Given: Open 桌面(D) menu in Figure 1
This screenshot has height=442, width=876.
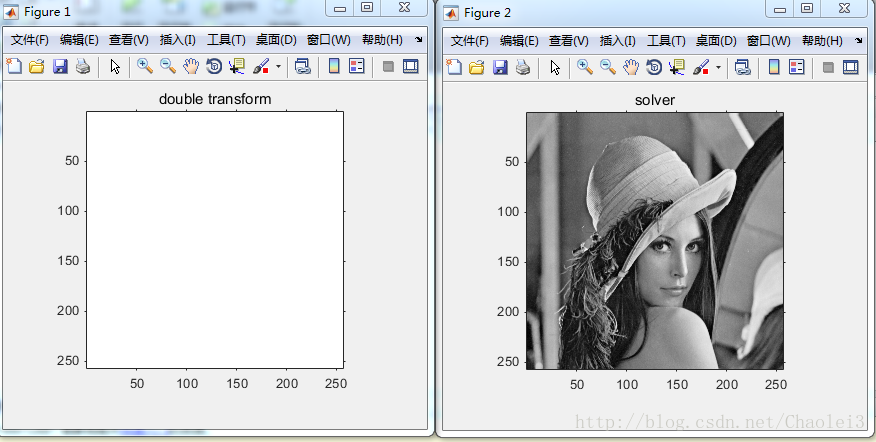Looking at the screenshot, I should point(276,40).
